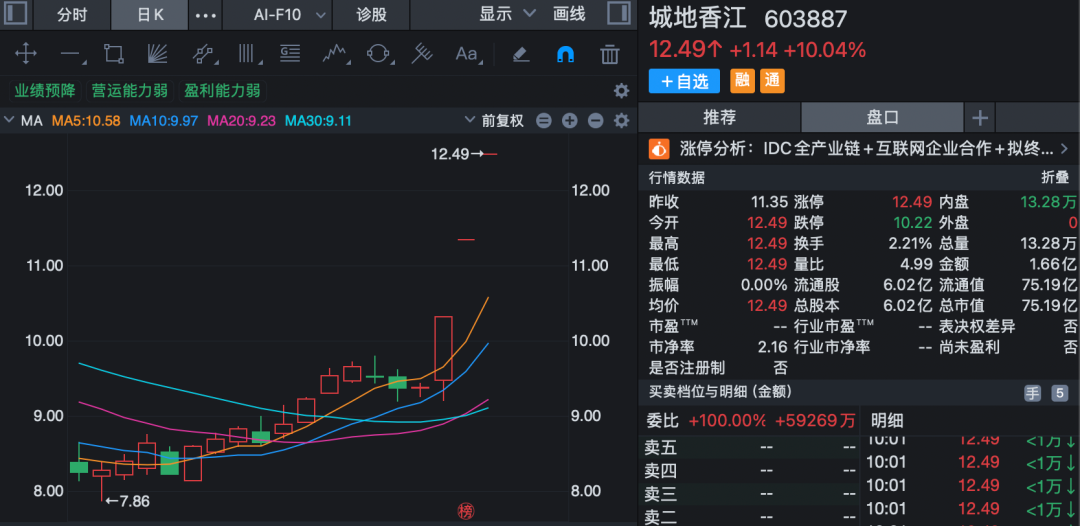Click the MA5:10.58 indicator label
The image size is (1080, 526).
pyautogui.click(x=86, y=121)
